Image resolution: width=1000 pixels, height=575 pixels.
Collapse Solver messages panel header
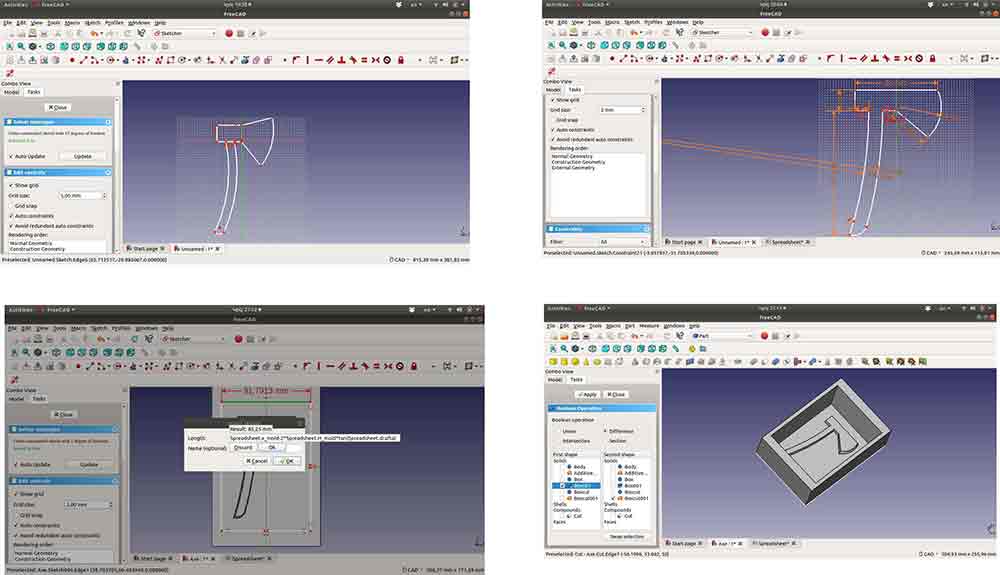58,122
